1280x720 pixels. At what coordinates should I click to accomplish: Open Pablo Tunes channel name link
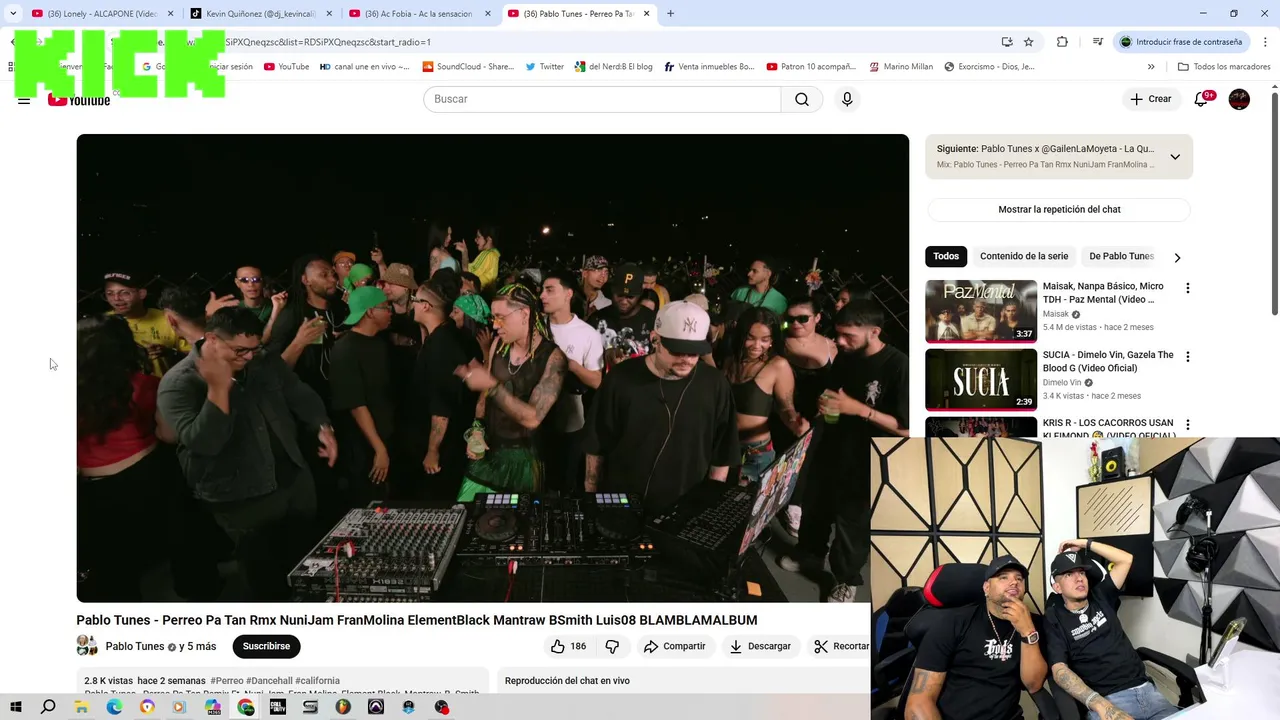coord(135,647)
